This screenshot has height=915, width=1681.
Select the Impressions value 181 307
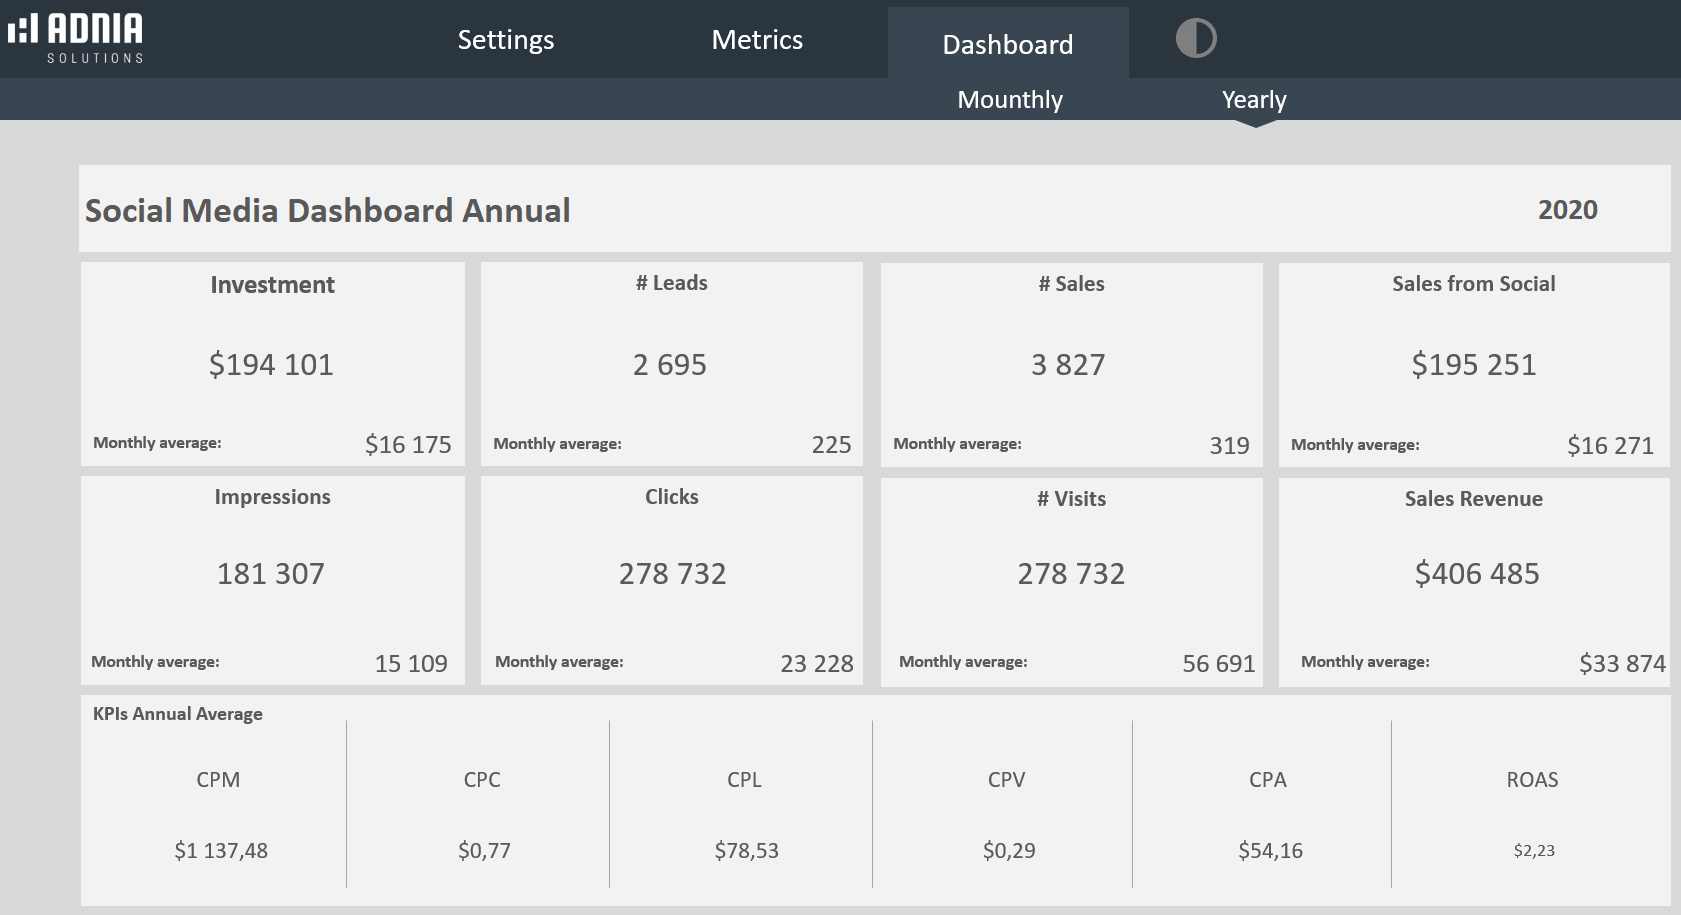pyautogui.click(x=271, y=574)
